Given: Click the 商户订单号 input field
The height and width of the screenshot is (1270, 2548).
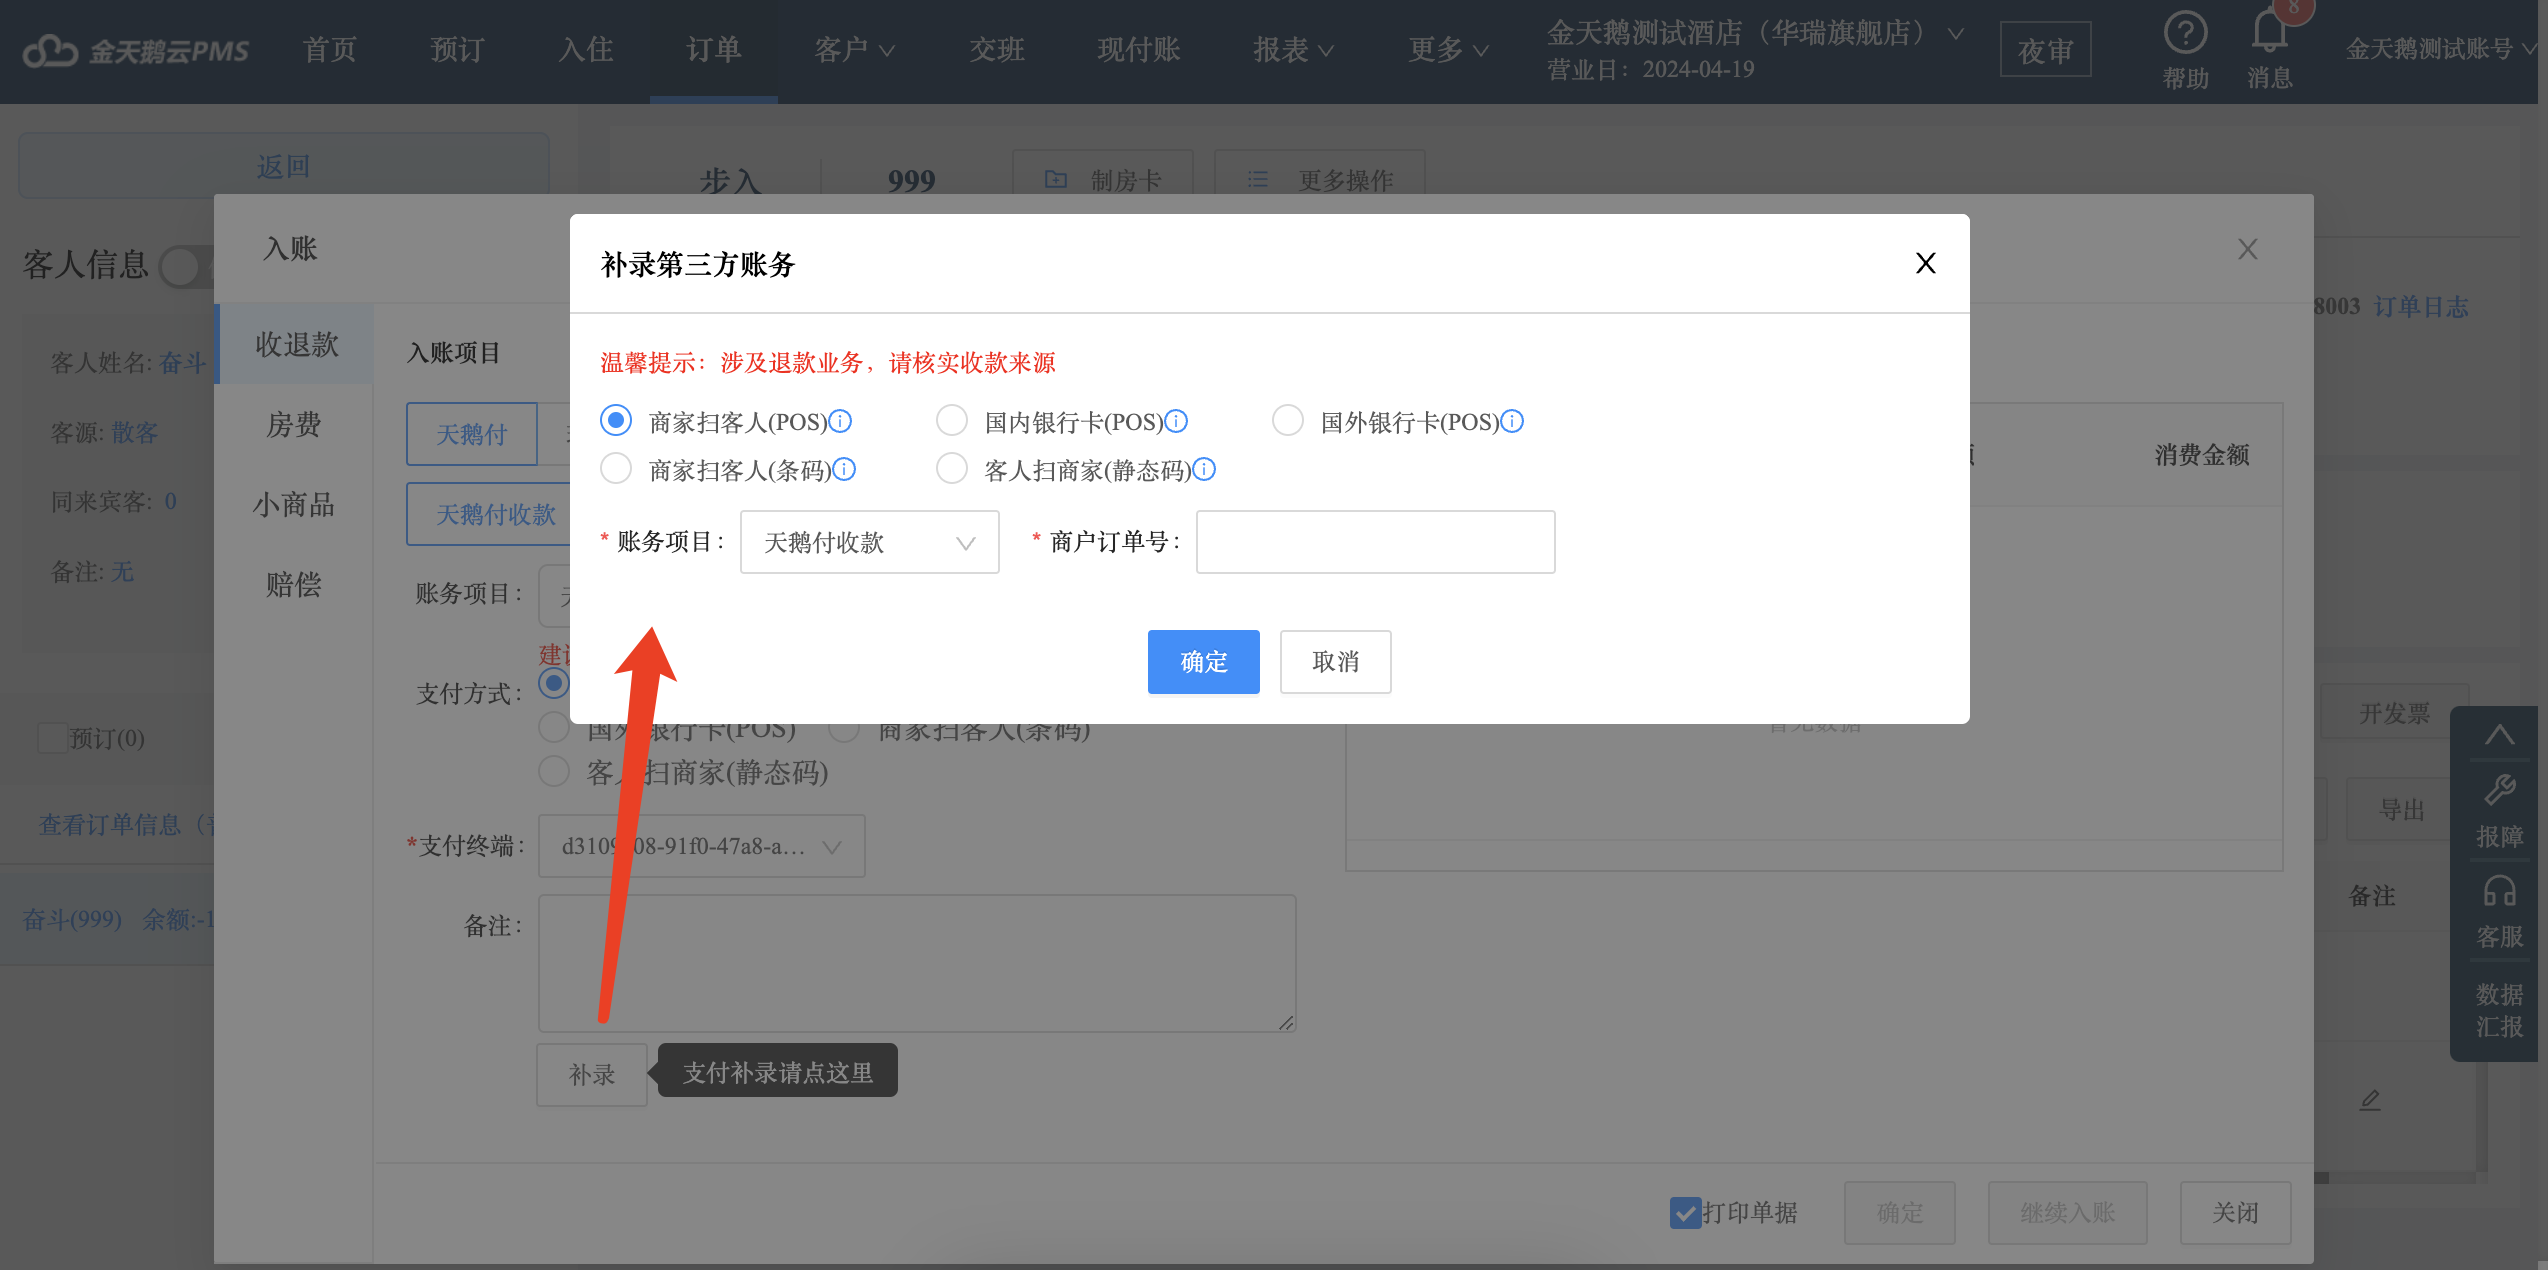Looking at the screenshot, I should [1375, 542].
